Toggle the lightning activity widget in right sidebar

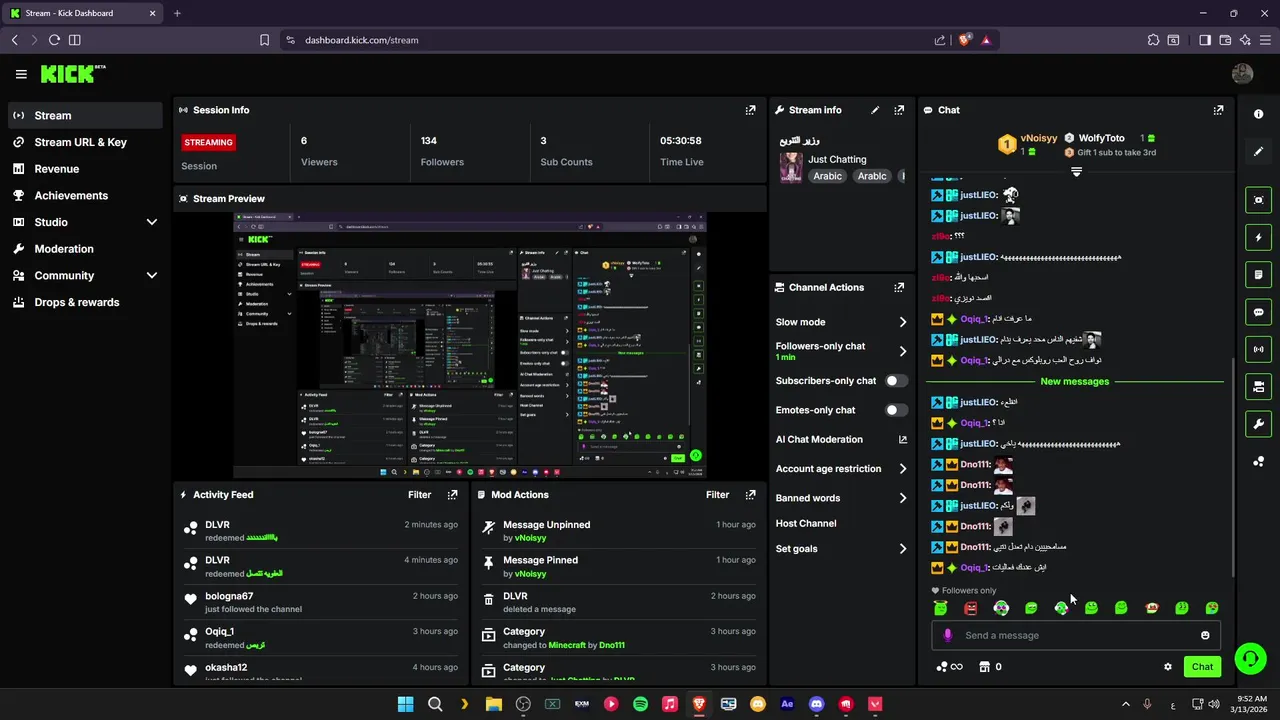1259,237
